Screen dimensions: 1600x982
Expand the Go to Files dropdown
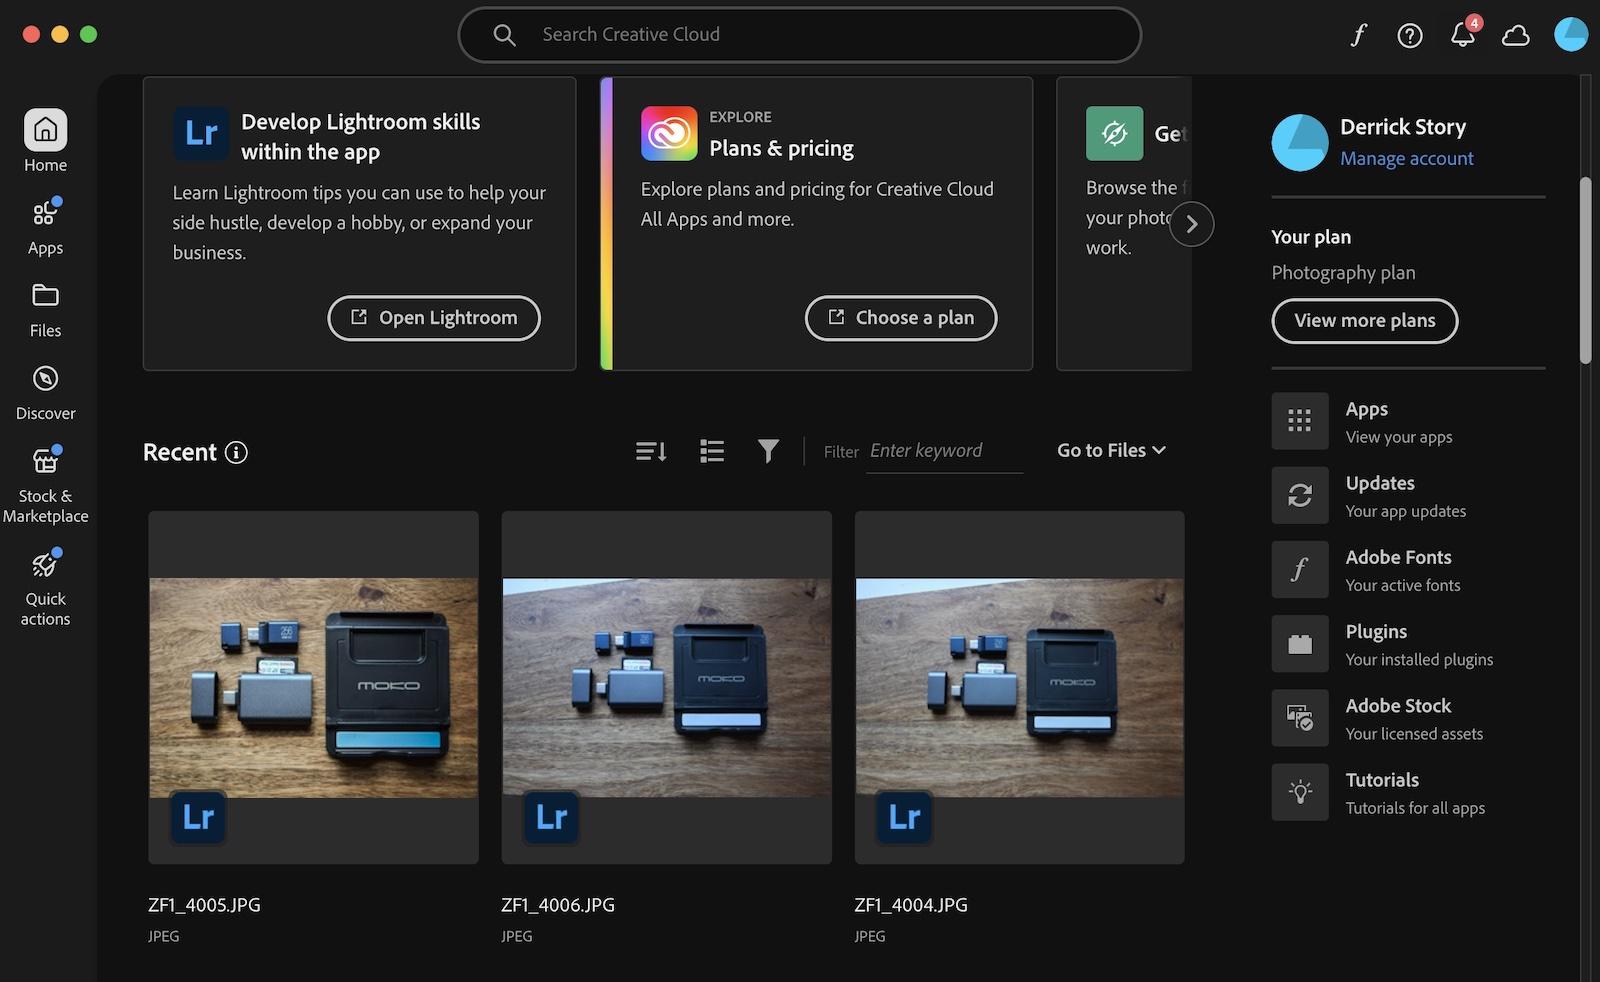[1111, 451]
